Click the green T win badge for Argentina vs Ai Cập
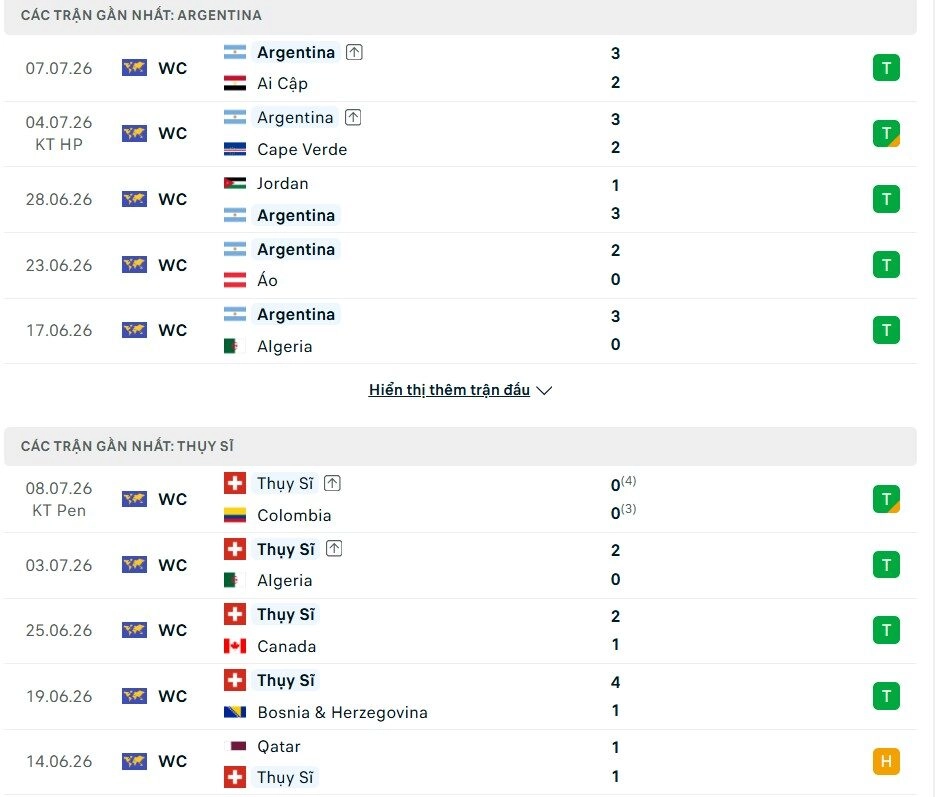Screen dimensions: 935x797 [886, 68]
